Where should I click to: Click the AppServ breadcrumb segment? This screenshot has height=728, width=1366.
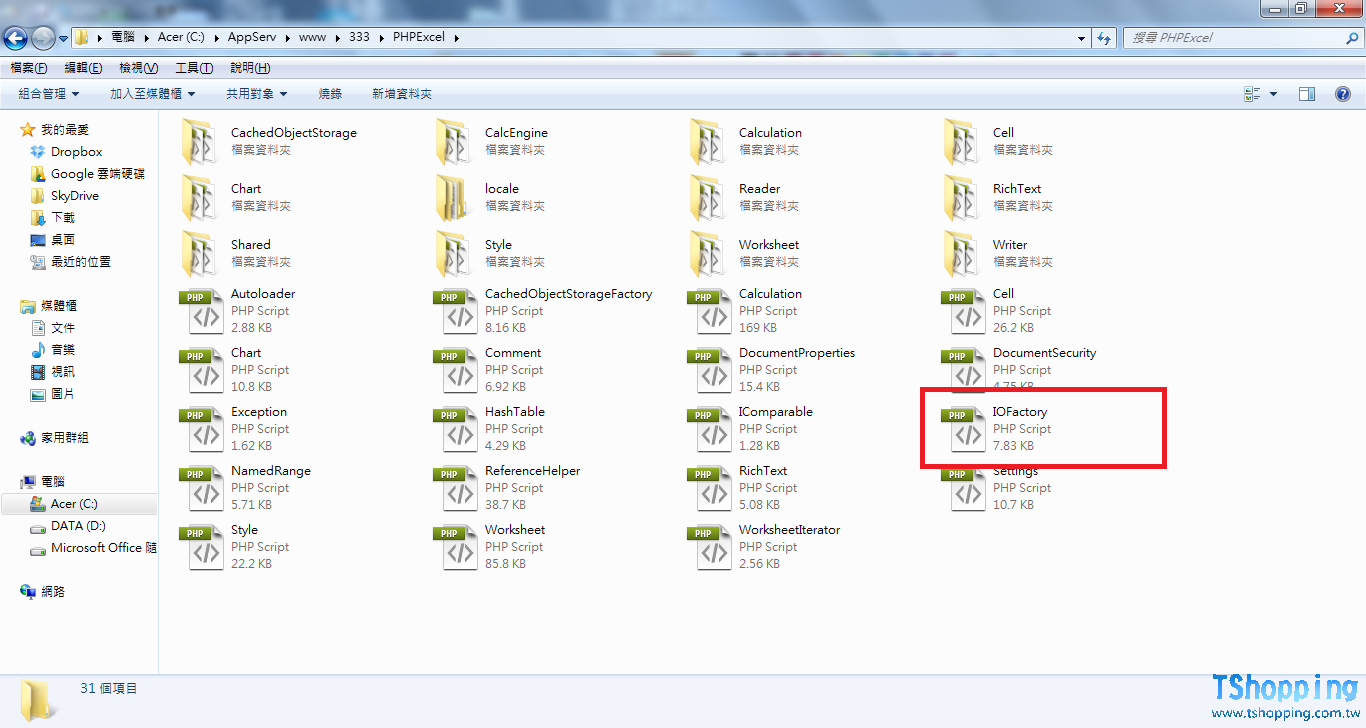click(253, 37)
